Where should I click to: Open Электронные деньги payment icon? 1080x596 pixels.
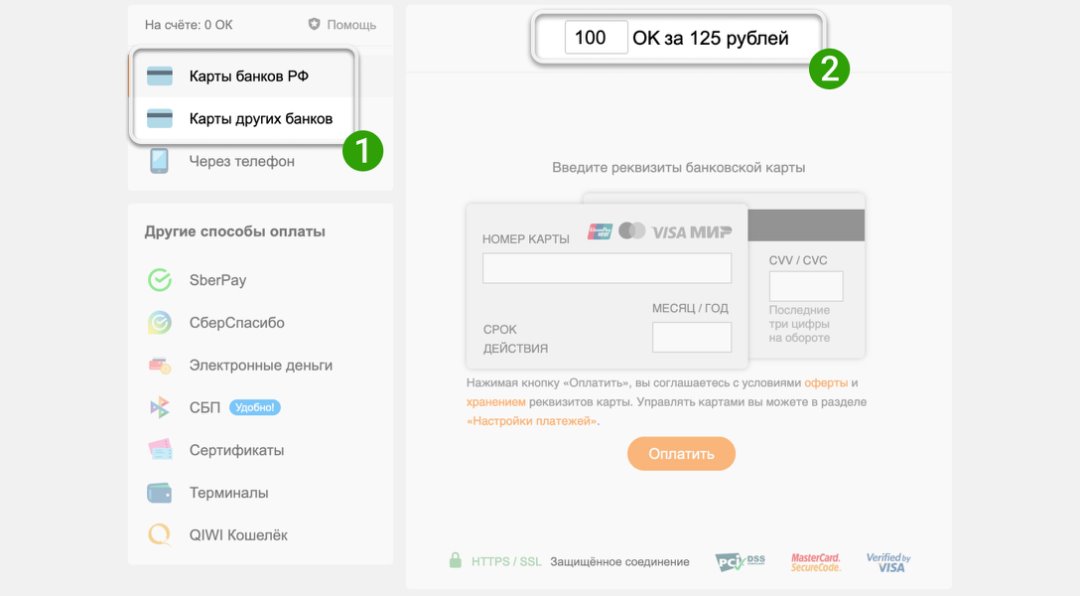tap(160, 365)
